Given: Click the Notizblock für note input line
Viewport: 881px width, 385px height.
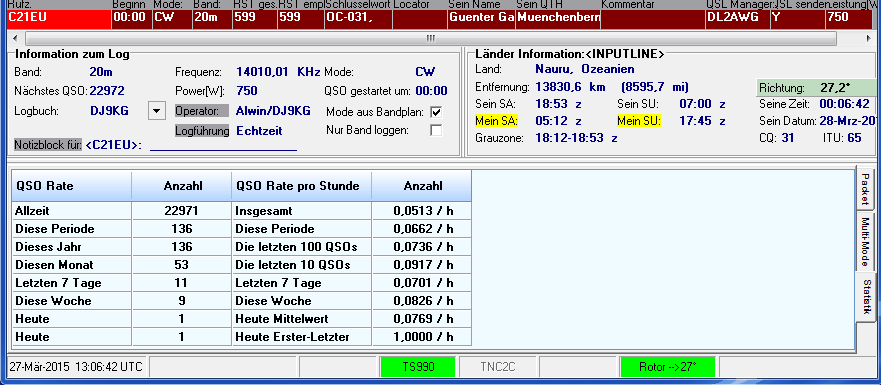Looking at the screenshot, I should click(x=223, y=146).
